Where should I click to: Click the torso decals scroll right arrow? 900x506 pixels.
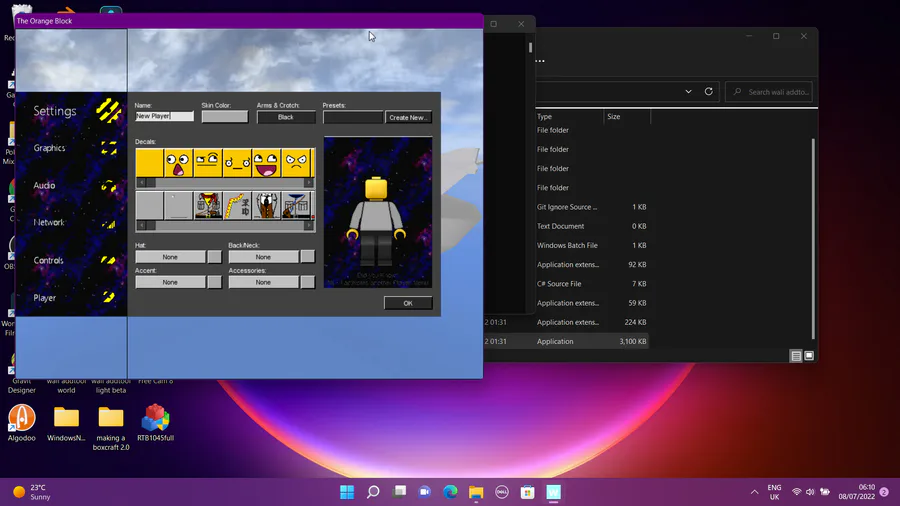309,225
